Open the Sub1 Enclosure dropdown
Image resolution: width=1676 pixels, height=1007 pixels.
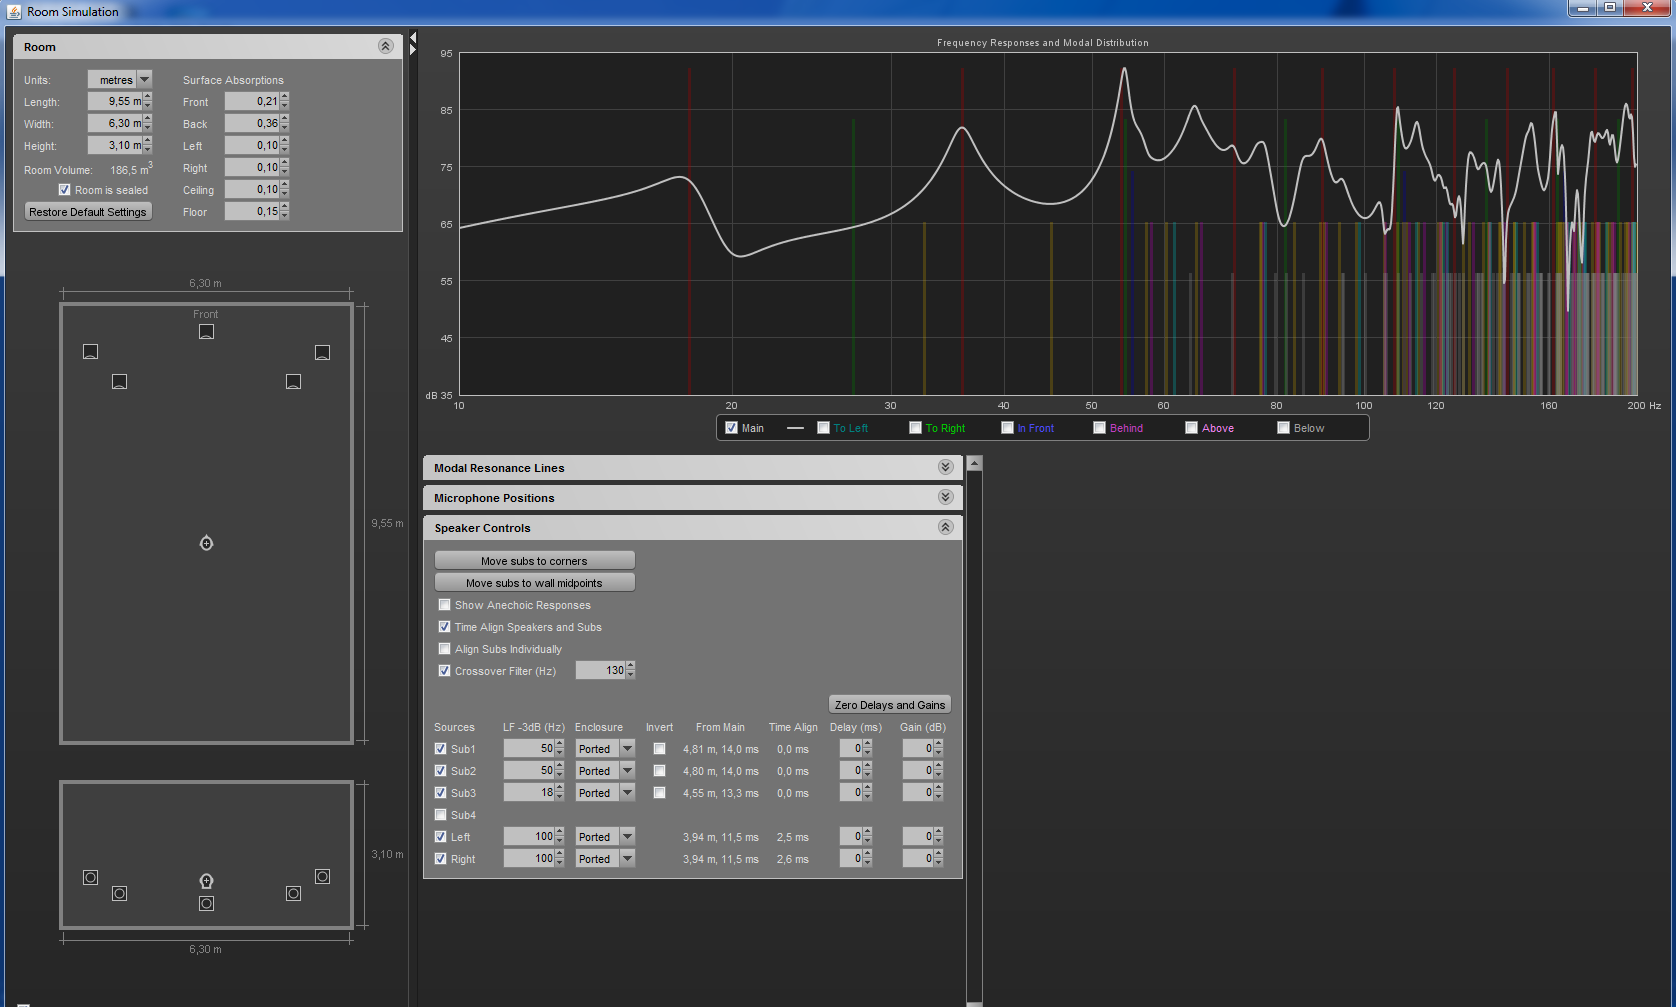pos(627,749)
